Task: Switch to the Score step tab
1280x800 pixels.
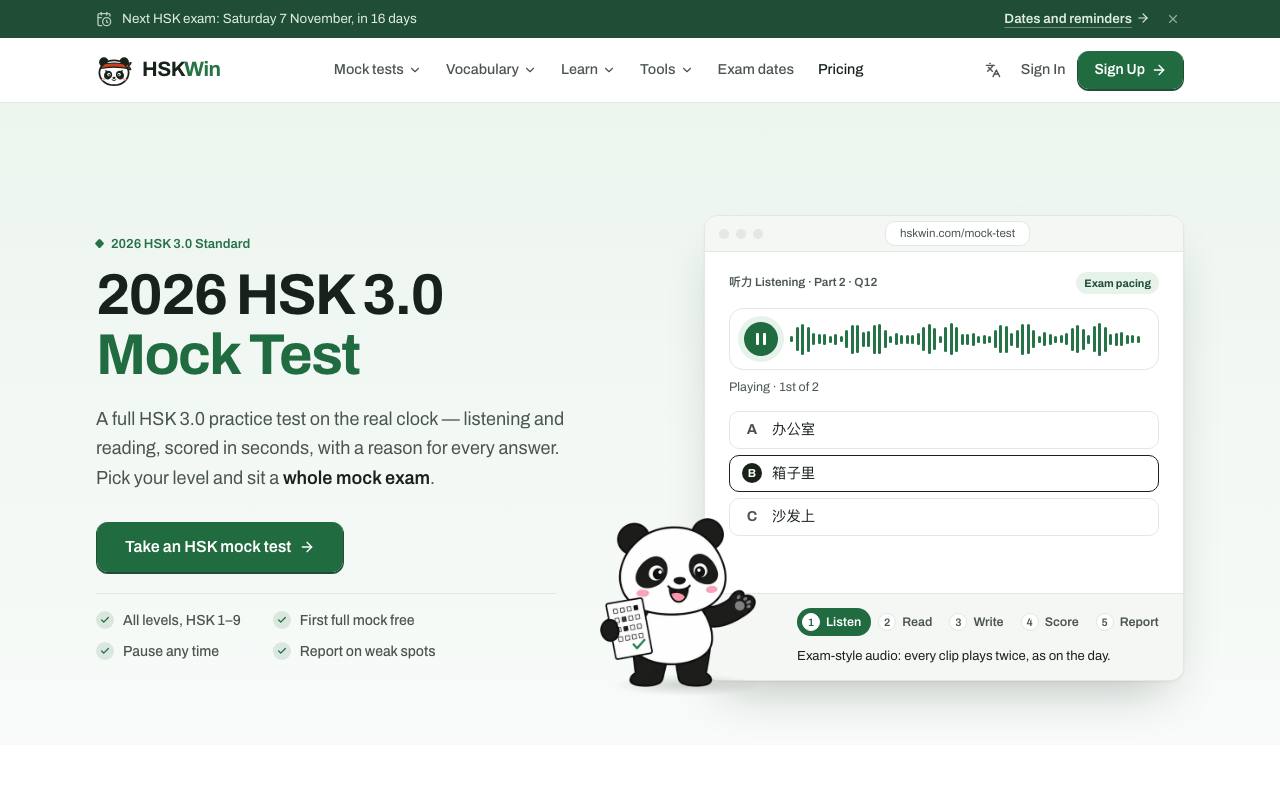Action: point(1050,622)
